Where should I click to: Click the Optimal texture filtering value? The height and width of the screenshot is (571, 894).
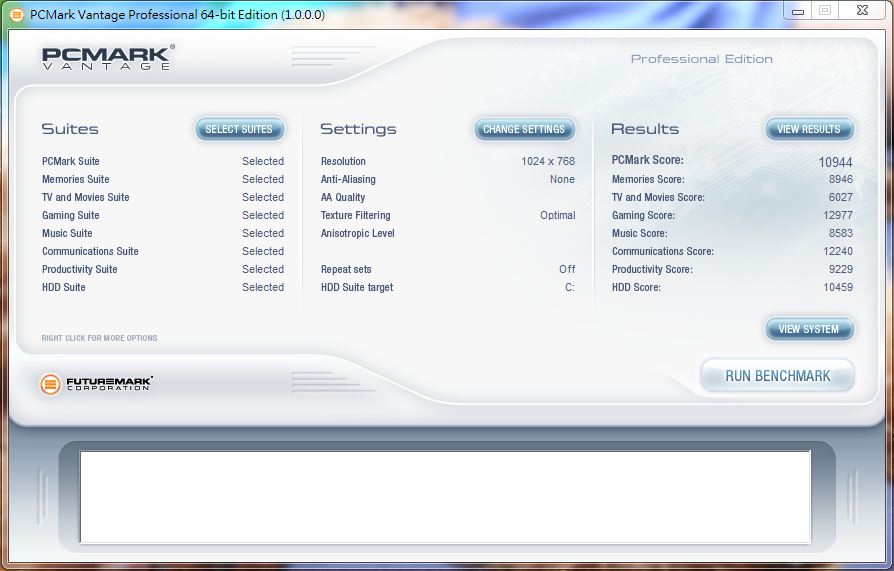(x=558, y=215)
